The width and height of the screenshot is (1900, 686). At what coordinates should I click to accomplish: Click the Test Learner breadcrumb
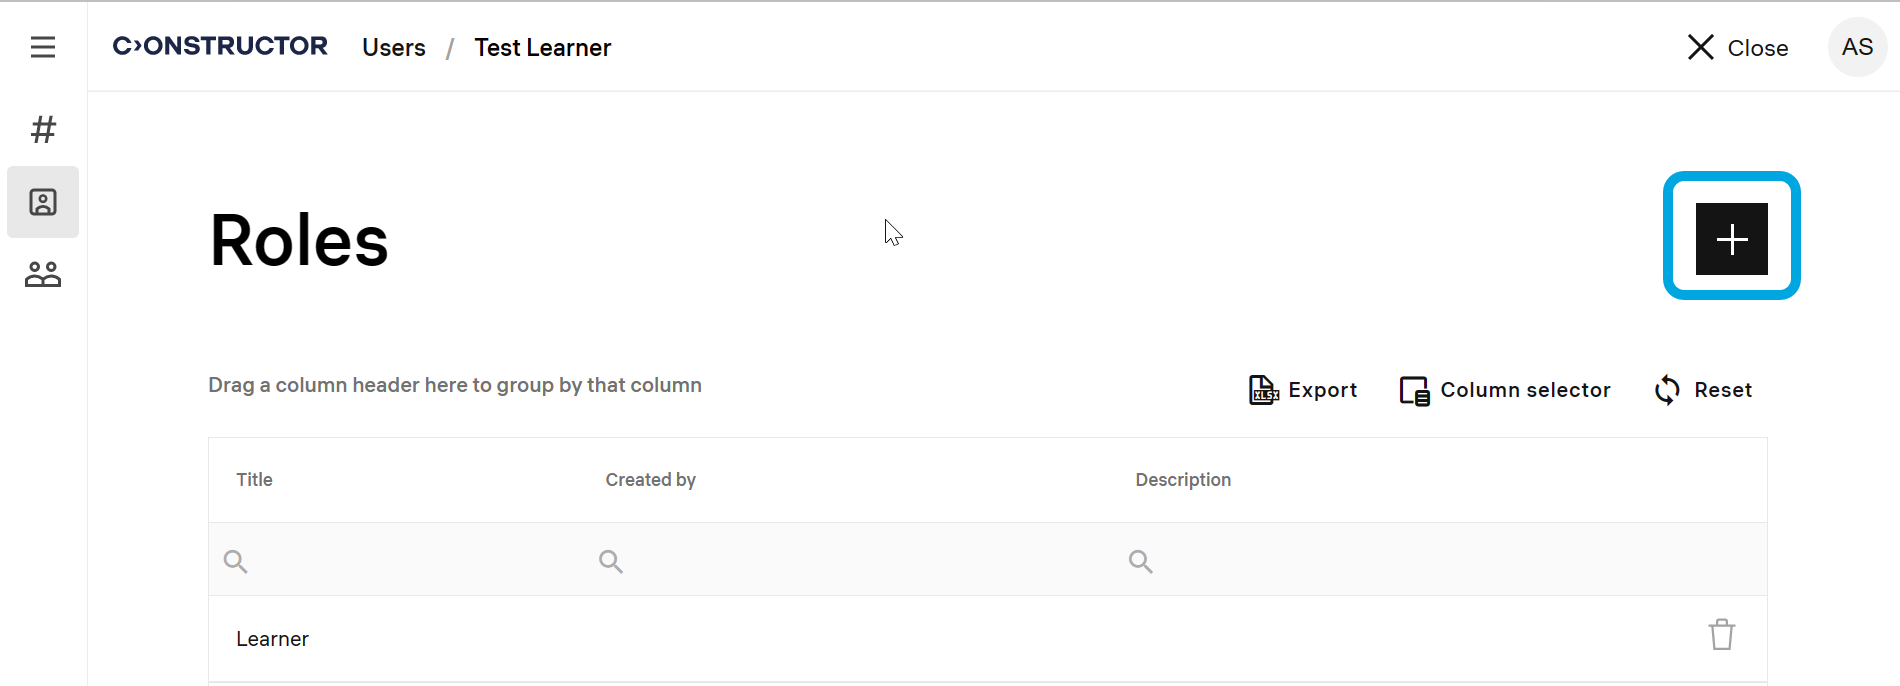pos(542,48)
